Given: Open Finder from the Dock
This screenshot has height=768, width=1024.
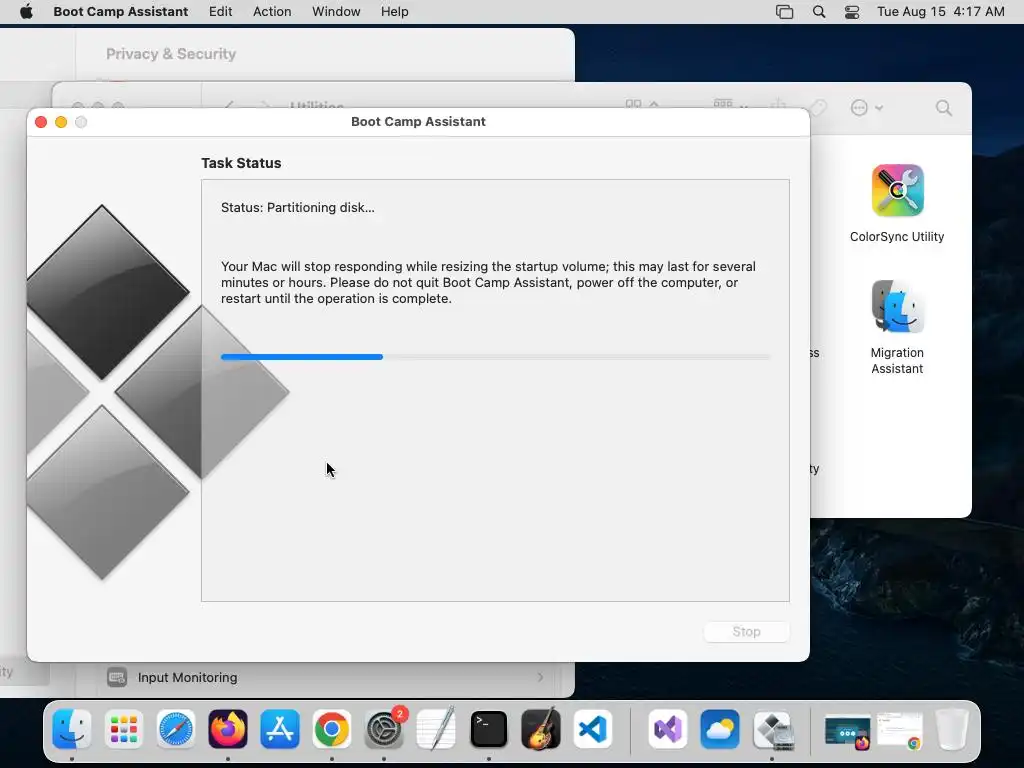Looking at the screenshot, I should click(71, 729).
